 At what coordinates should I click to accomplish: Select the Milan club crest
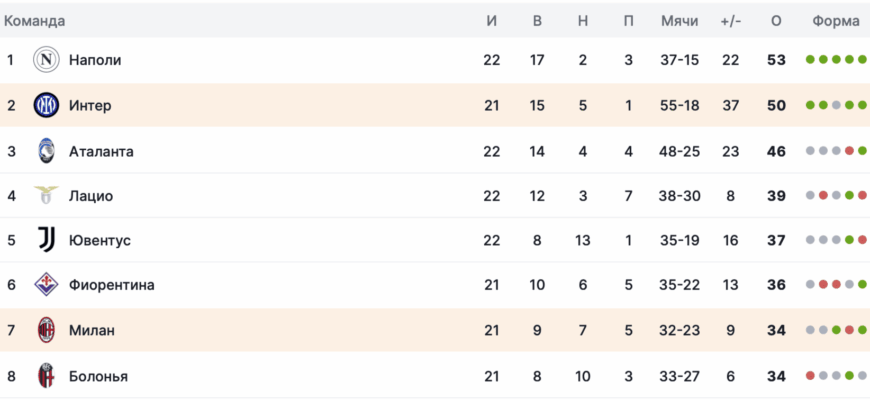click(x=46, y=330)
